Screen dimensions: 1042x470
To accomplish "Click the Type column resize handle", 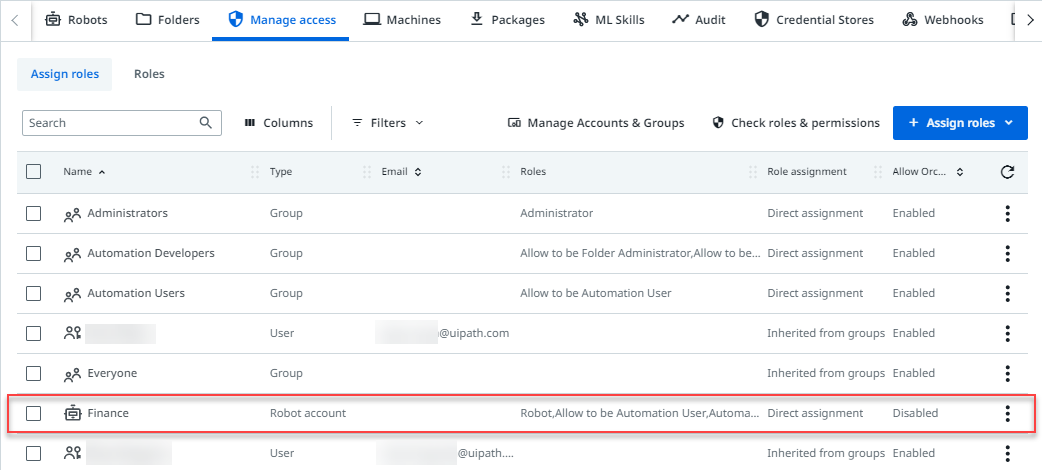I will (367, 172).
